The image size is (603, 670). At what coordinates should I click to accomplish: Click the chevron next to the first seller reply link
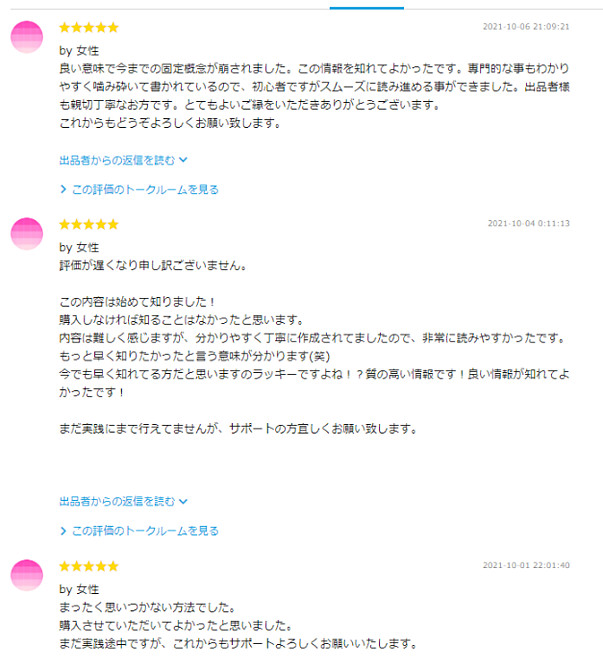coord(183,160)
